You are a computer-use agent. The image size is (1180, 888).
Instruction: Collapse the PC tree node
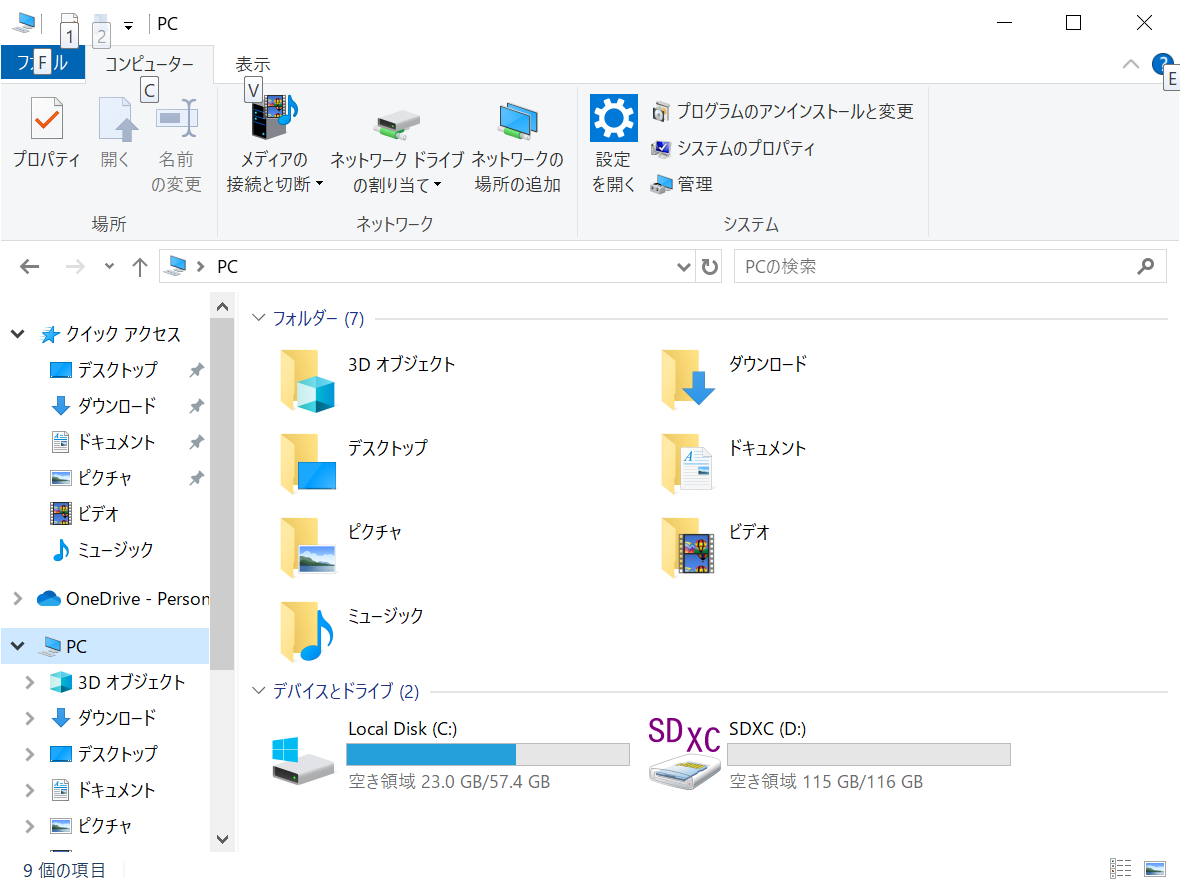(x=18, y=646)
